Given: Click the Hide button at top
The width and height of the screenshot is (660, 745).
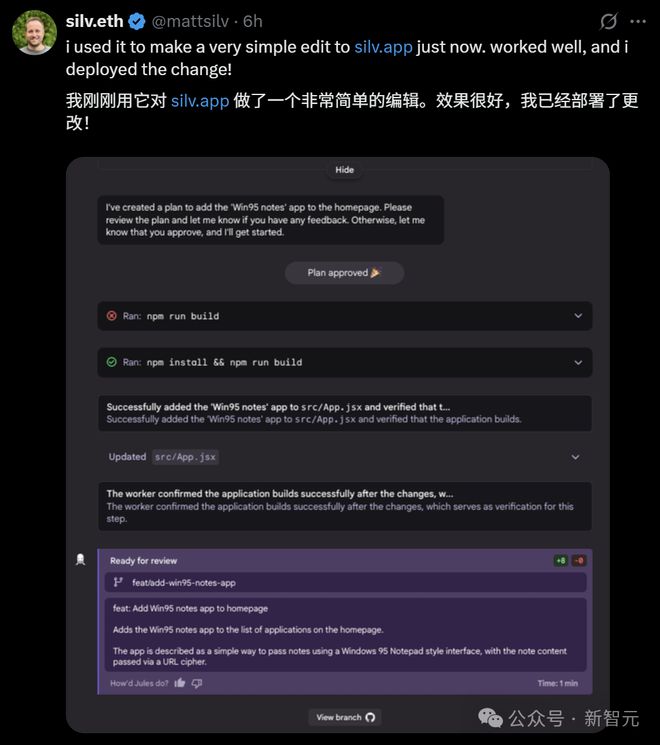Looking at the screenshot, I should 344,170.
